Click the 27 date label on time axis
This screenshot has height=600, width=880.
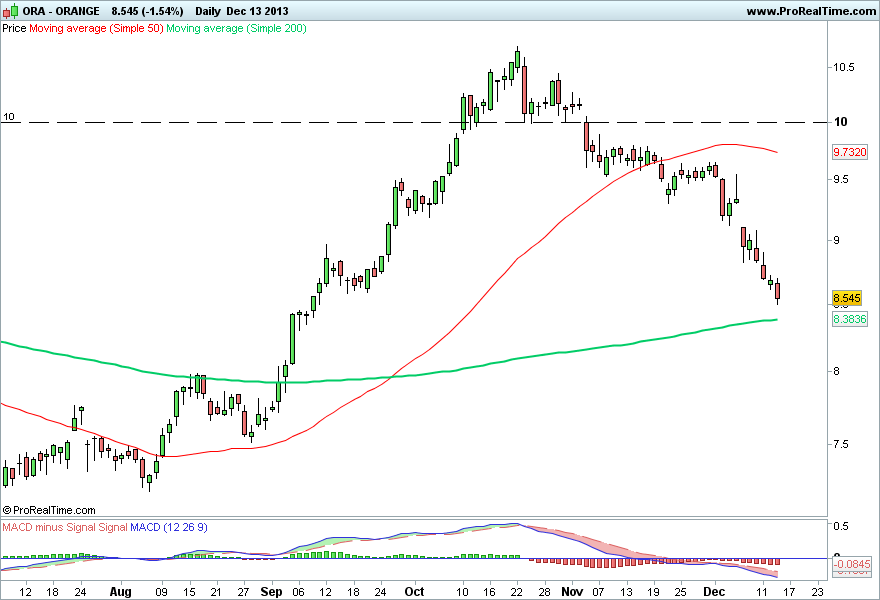243,592
